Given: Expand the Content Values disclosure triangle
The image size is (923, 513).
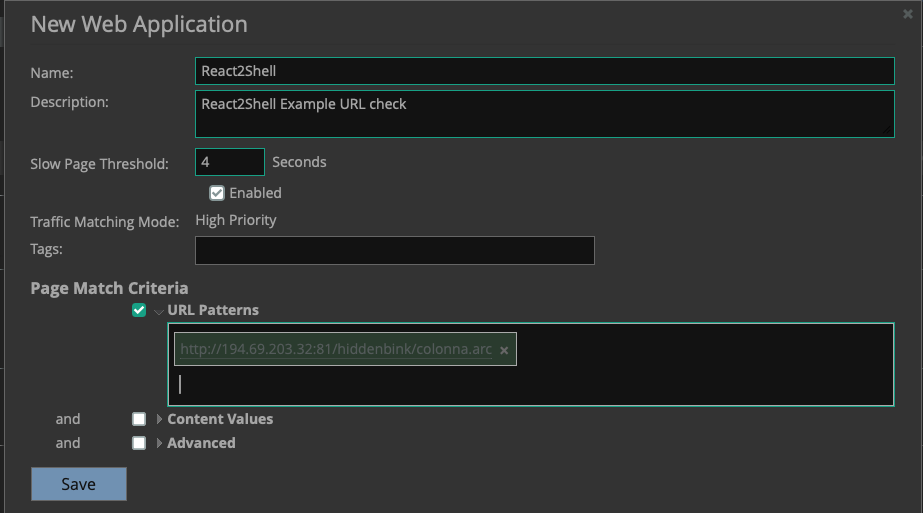Looking at the screenshot, I should (159, 419).
